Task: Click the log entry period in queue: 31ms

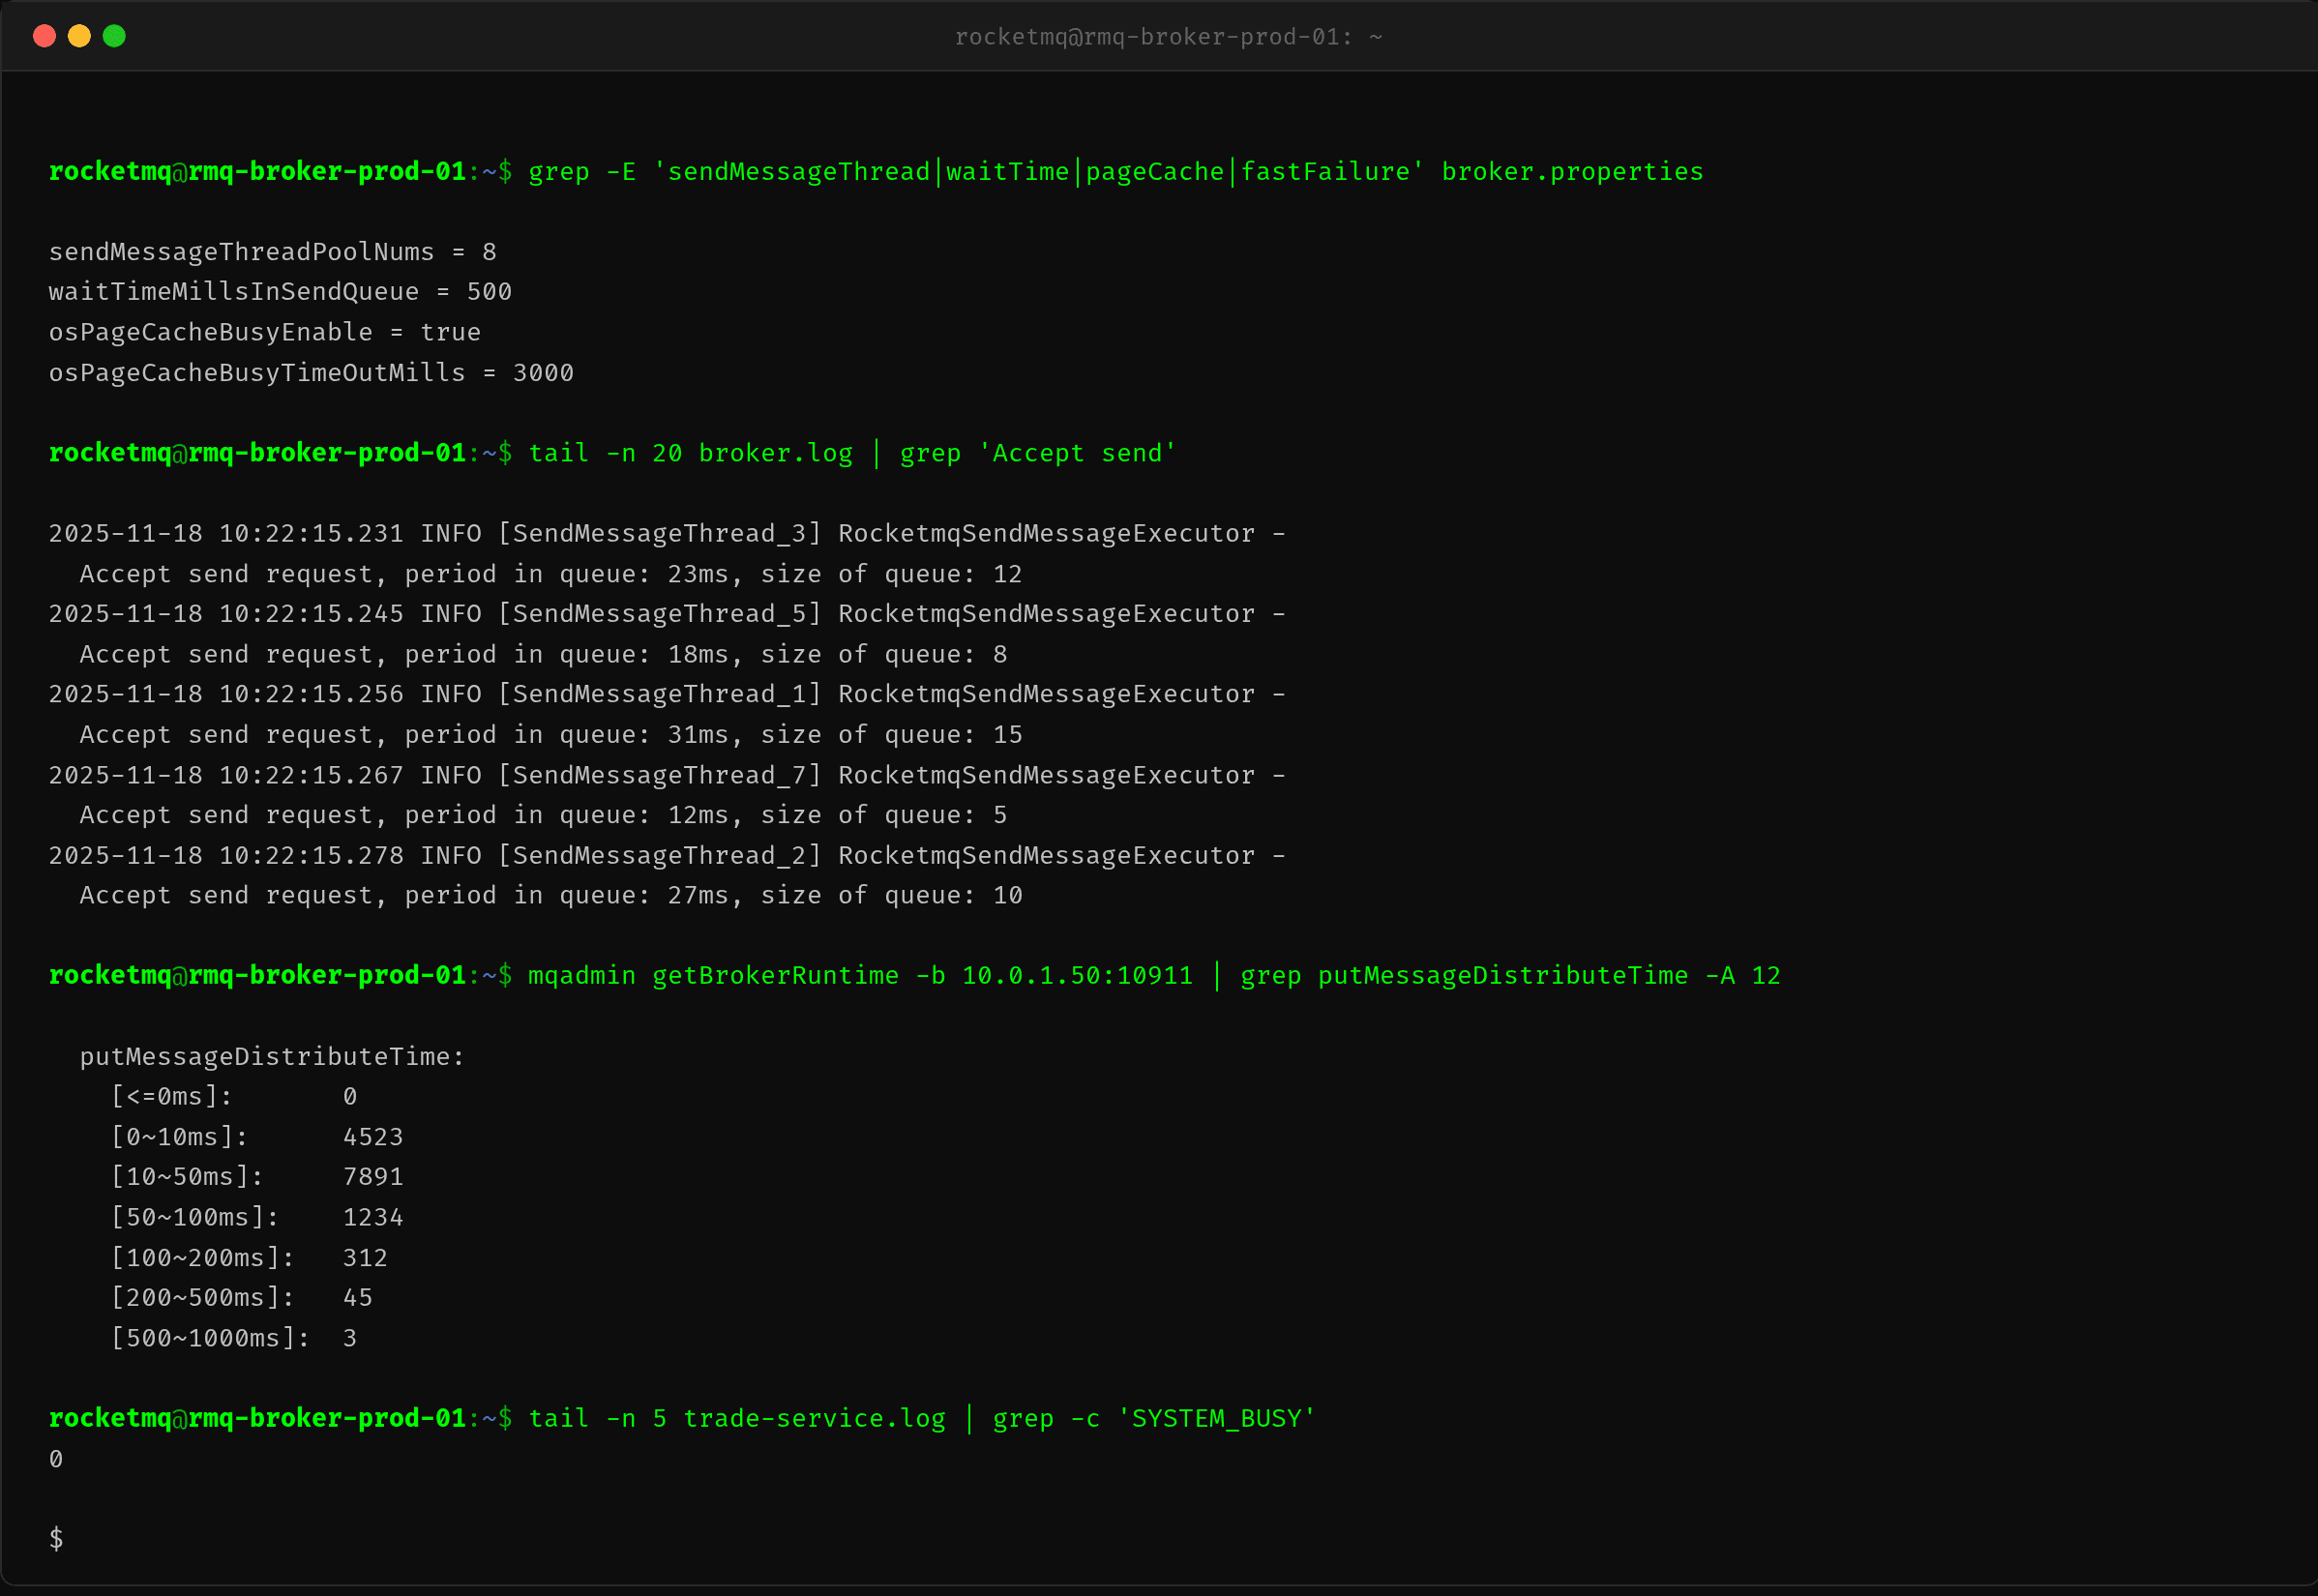Action: click(x=551, y=735)
